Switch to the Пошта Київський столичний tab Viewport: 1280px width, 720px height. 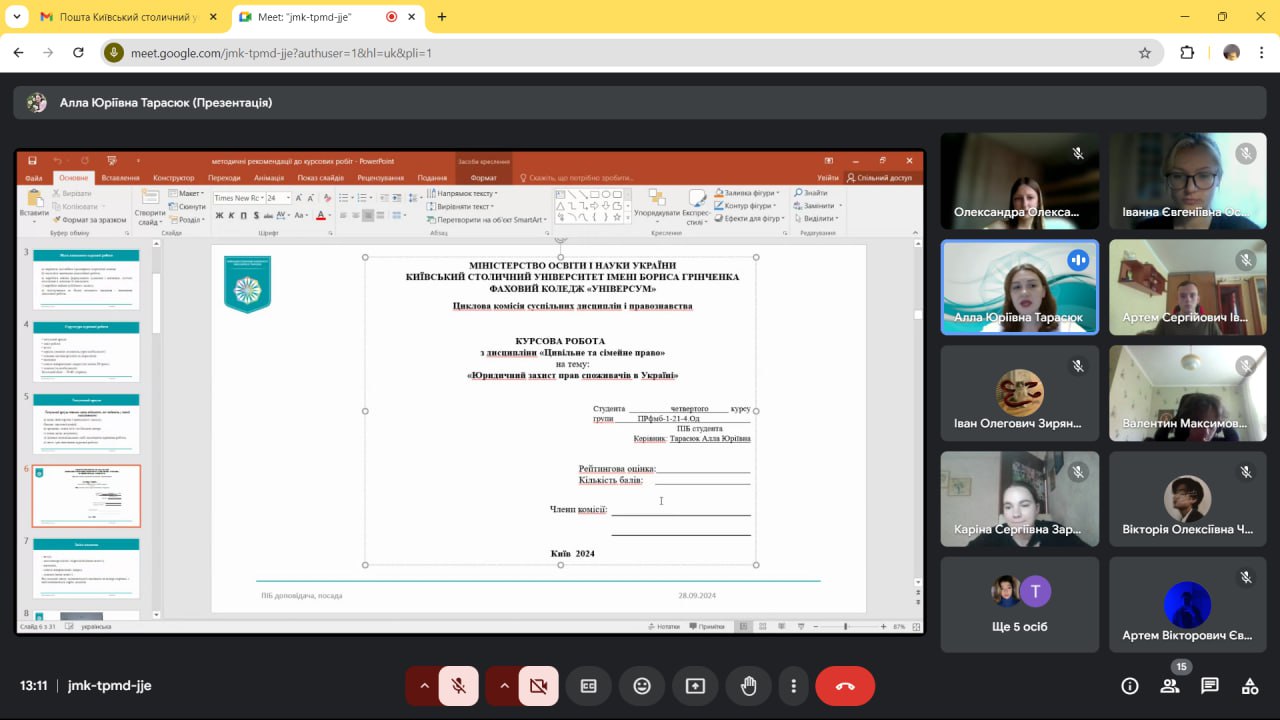point(118,17)
